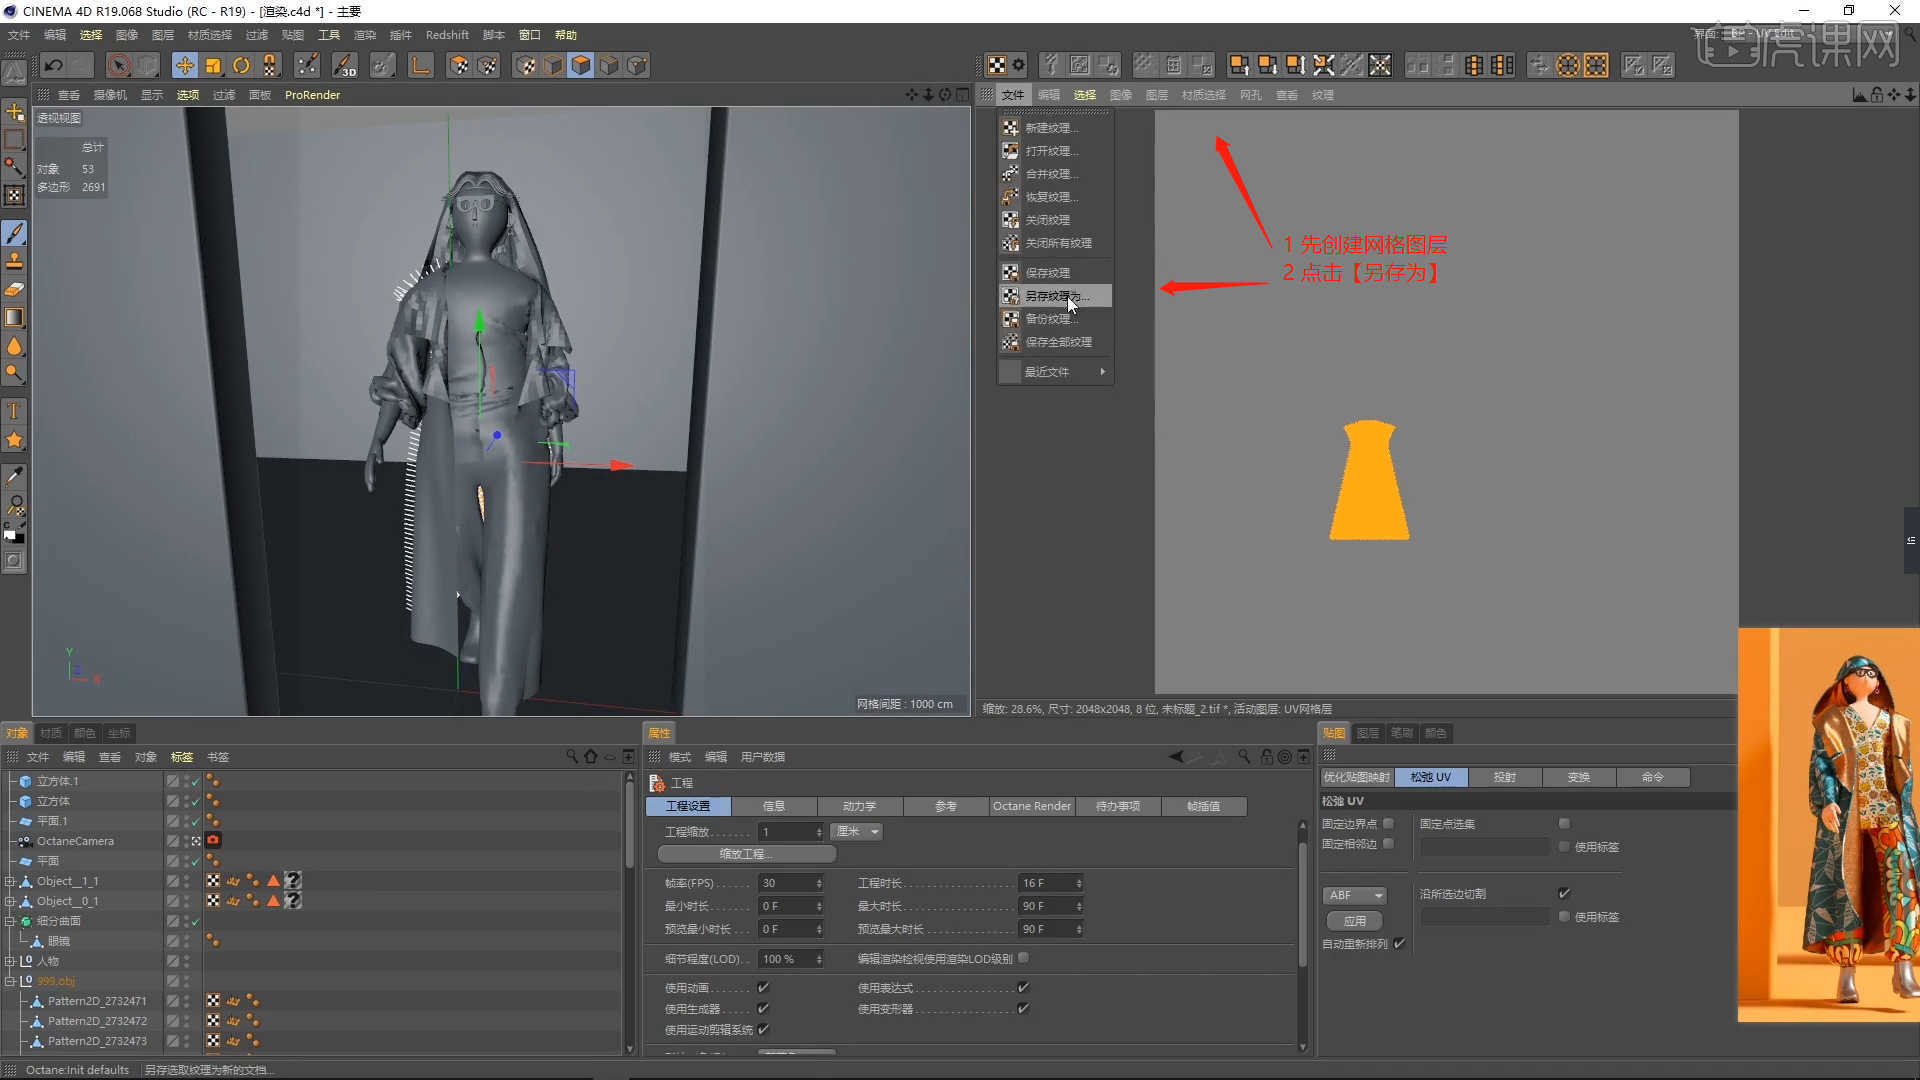Image resolution: width=1920 pixels, height=1080 pixels.
Task: Select the Scale tool in the top toolbar
Action: point(213,65)
